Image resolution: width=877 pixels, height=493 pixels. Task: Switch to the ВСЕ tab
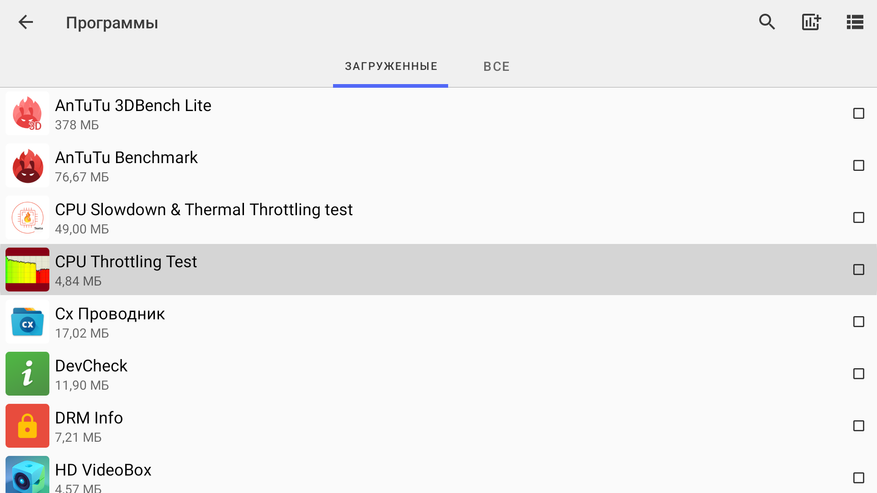[x=496, y=66]
